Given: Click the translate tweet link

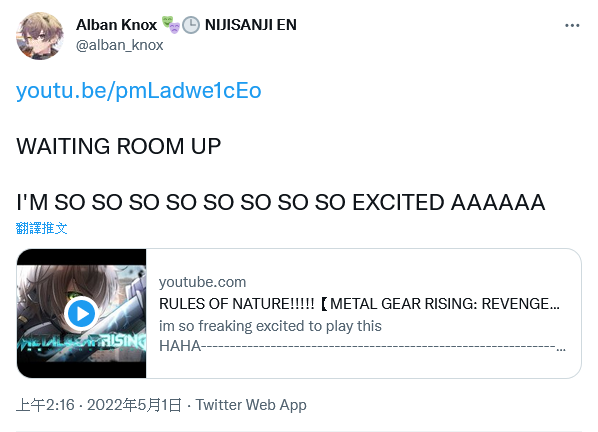Looking at the screenshot, I should 42,228.
